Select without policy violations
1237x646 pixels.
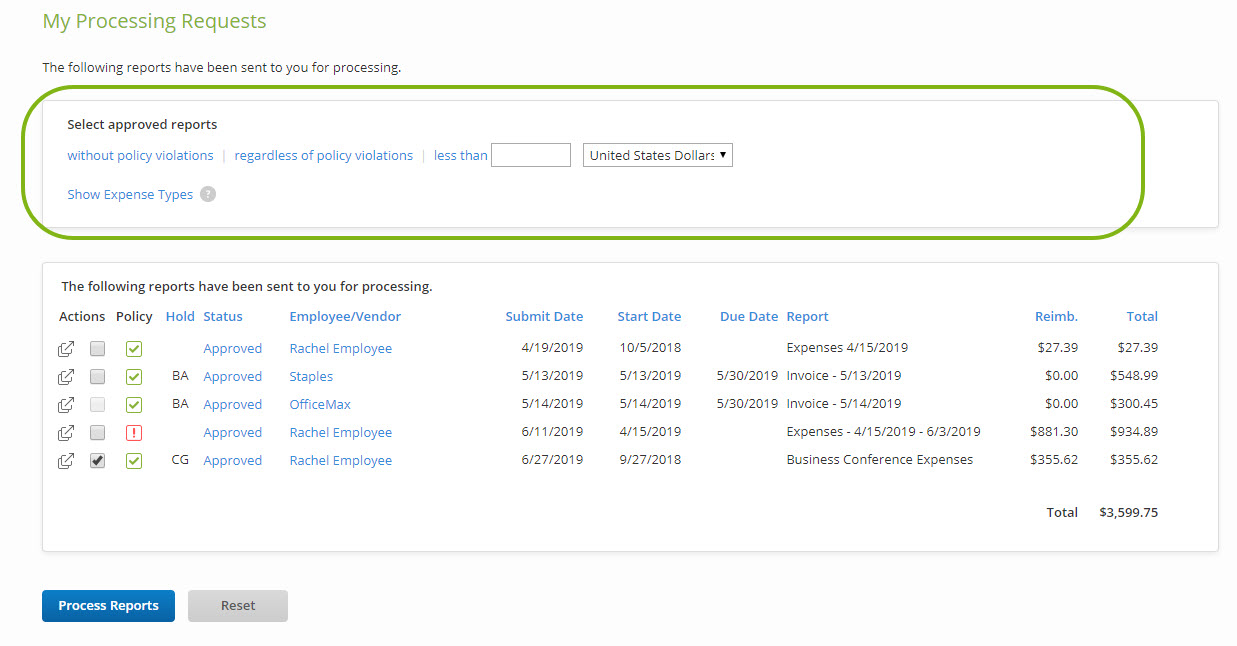click(140, 155)
